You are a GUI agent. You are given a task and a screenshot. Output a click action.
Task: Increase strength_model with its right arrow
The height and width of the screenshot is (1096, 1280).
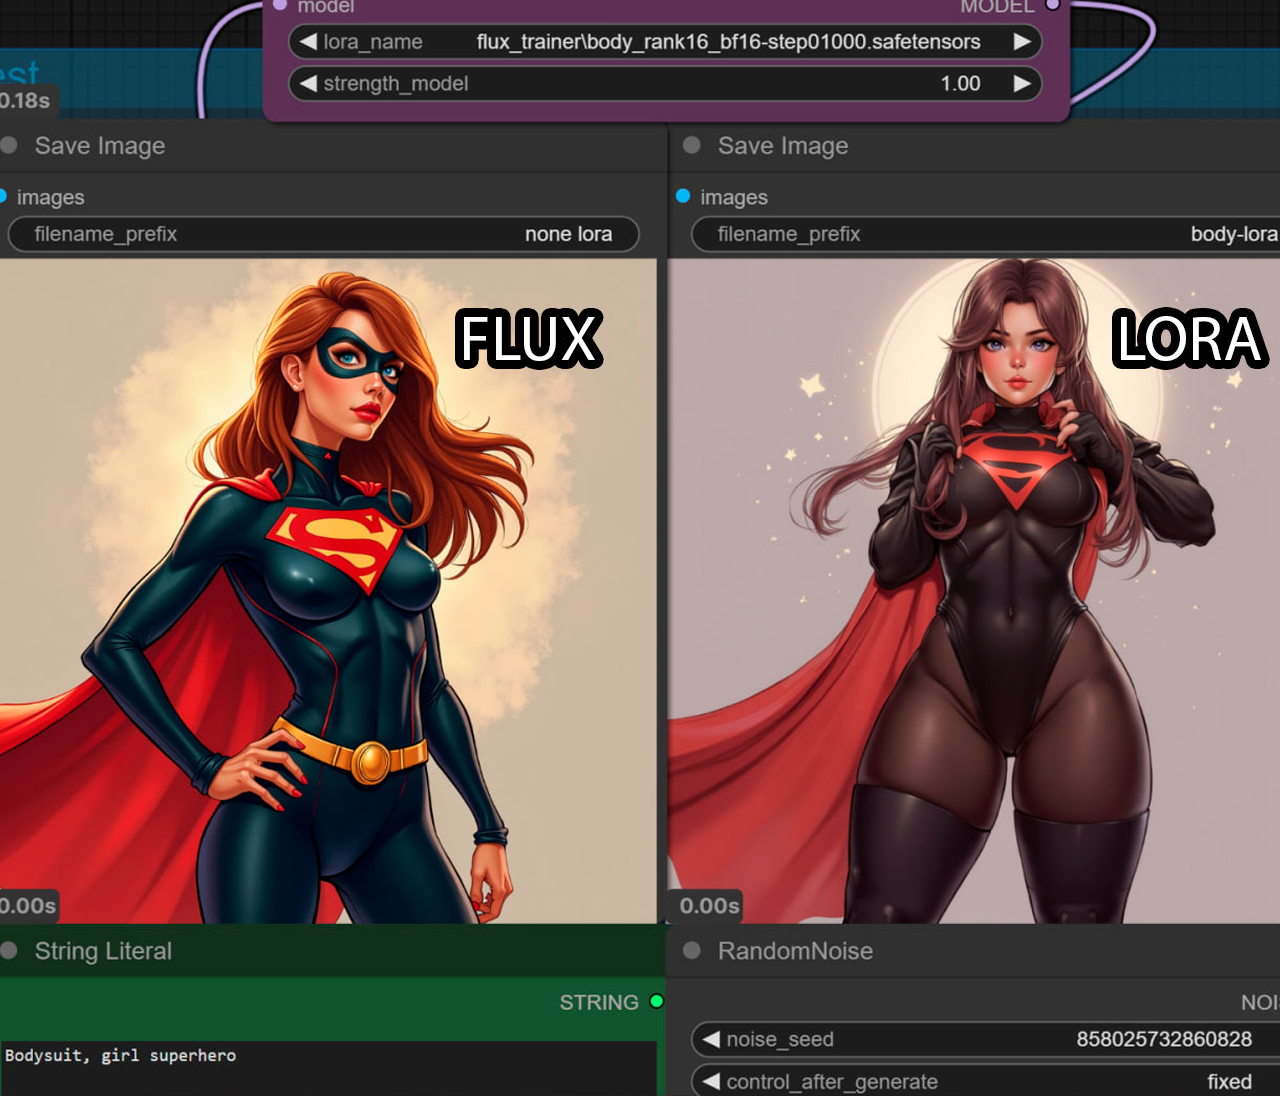1022,84
